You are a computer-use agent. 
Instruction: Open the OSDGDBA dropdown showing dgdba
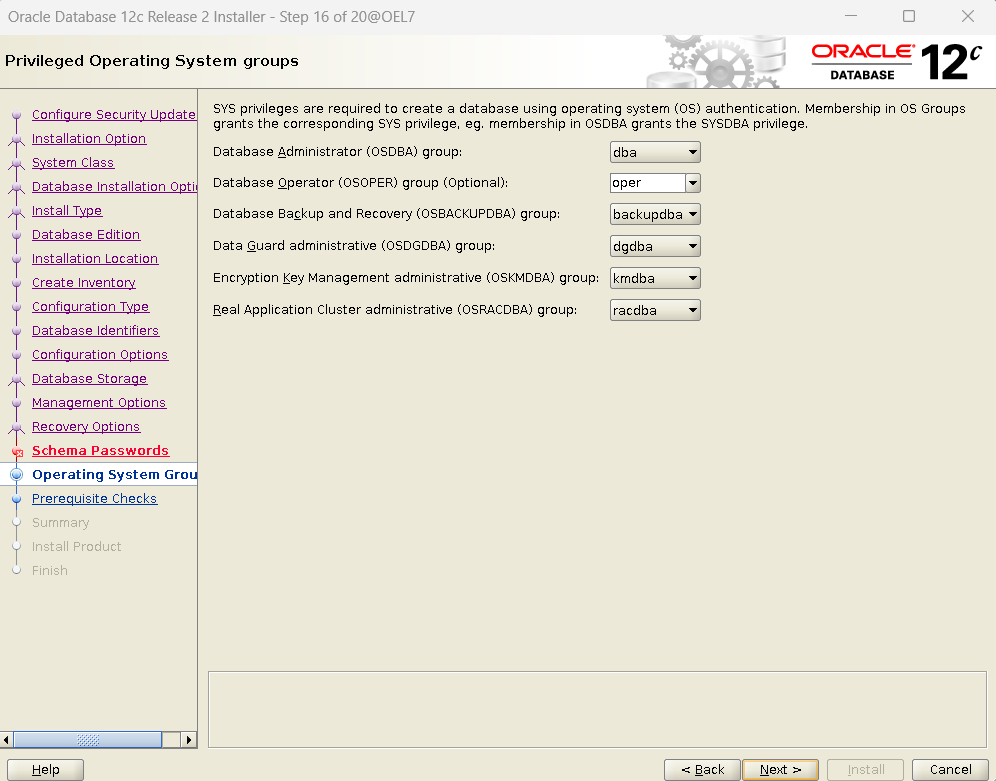pos(655,246)
